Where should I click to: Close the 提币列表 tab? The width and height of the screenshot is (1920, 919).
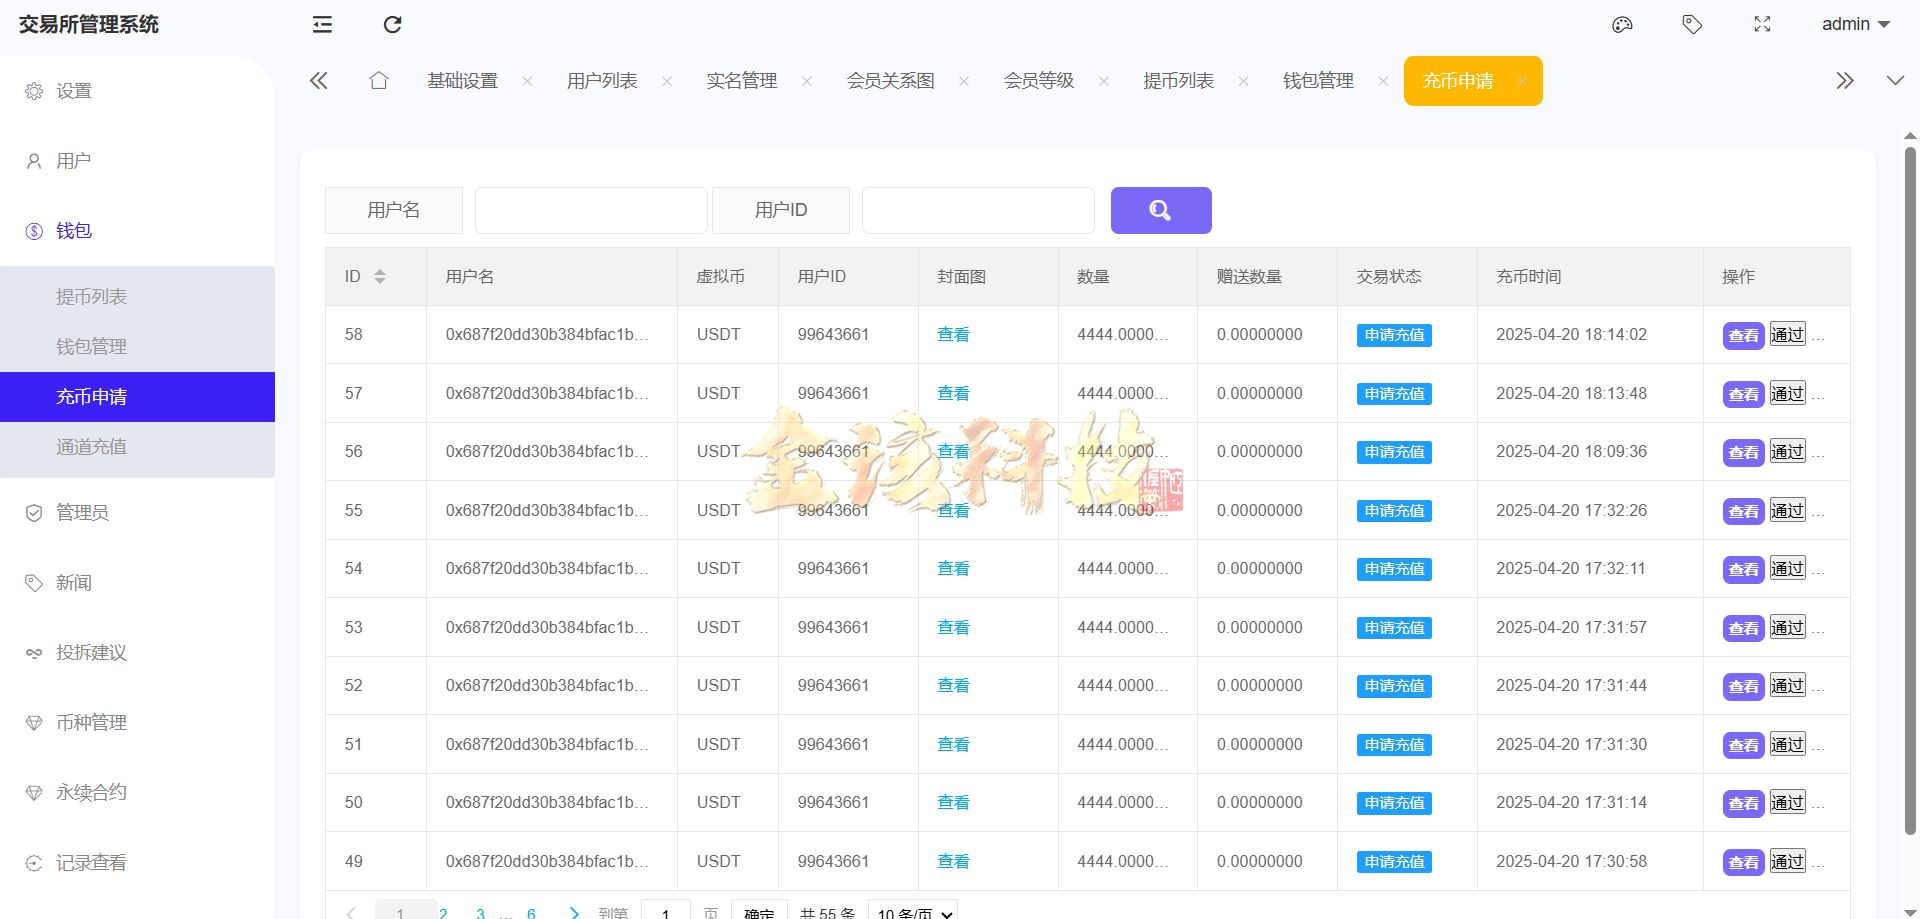[x=1243, y=80]
